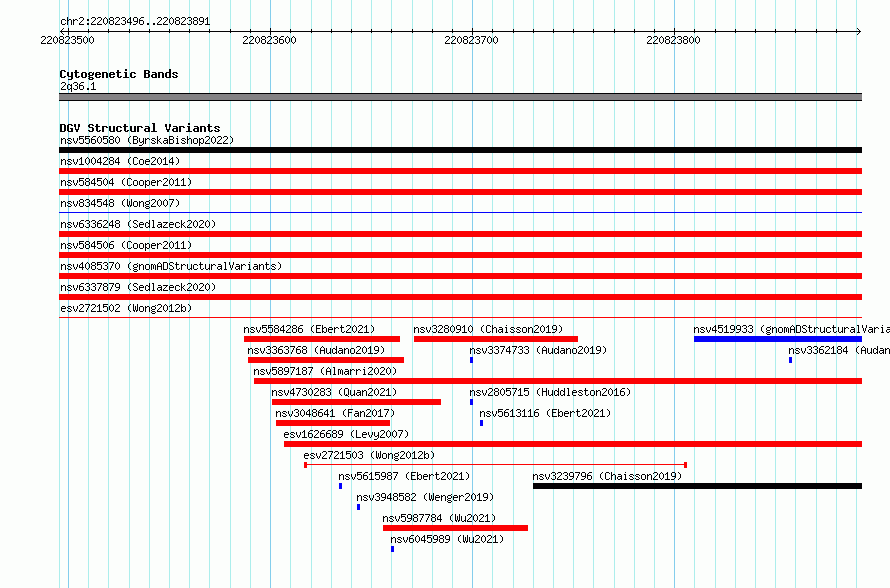
Task: Click nsv4730283 (Quan2021) label
Action: click(334, 392)
